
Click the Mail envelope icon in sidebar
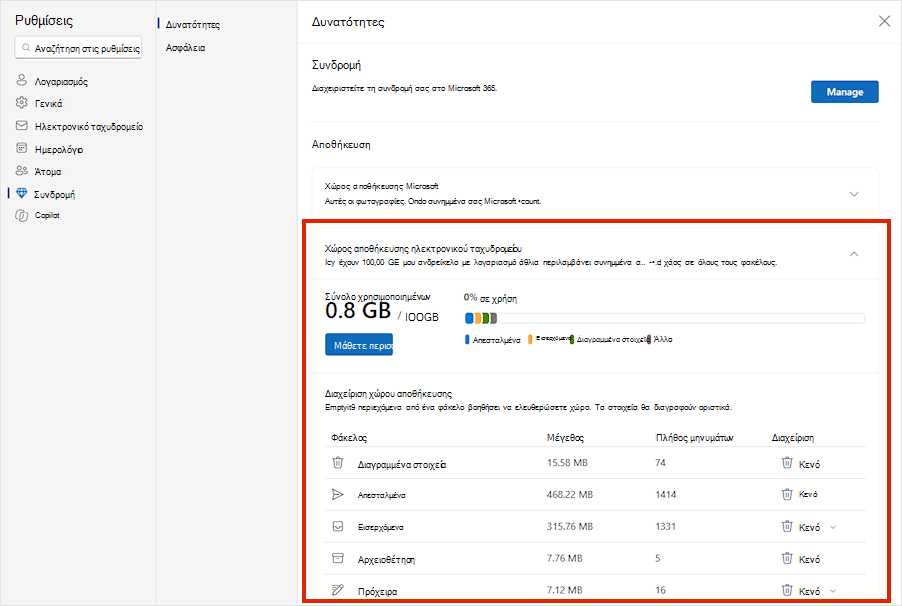pyautogui.click(x=22, y=125)
